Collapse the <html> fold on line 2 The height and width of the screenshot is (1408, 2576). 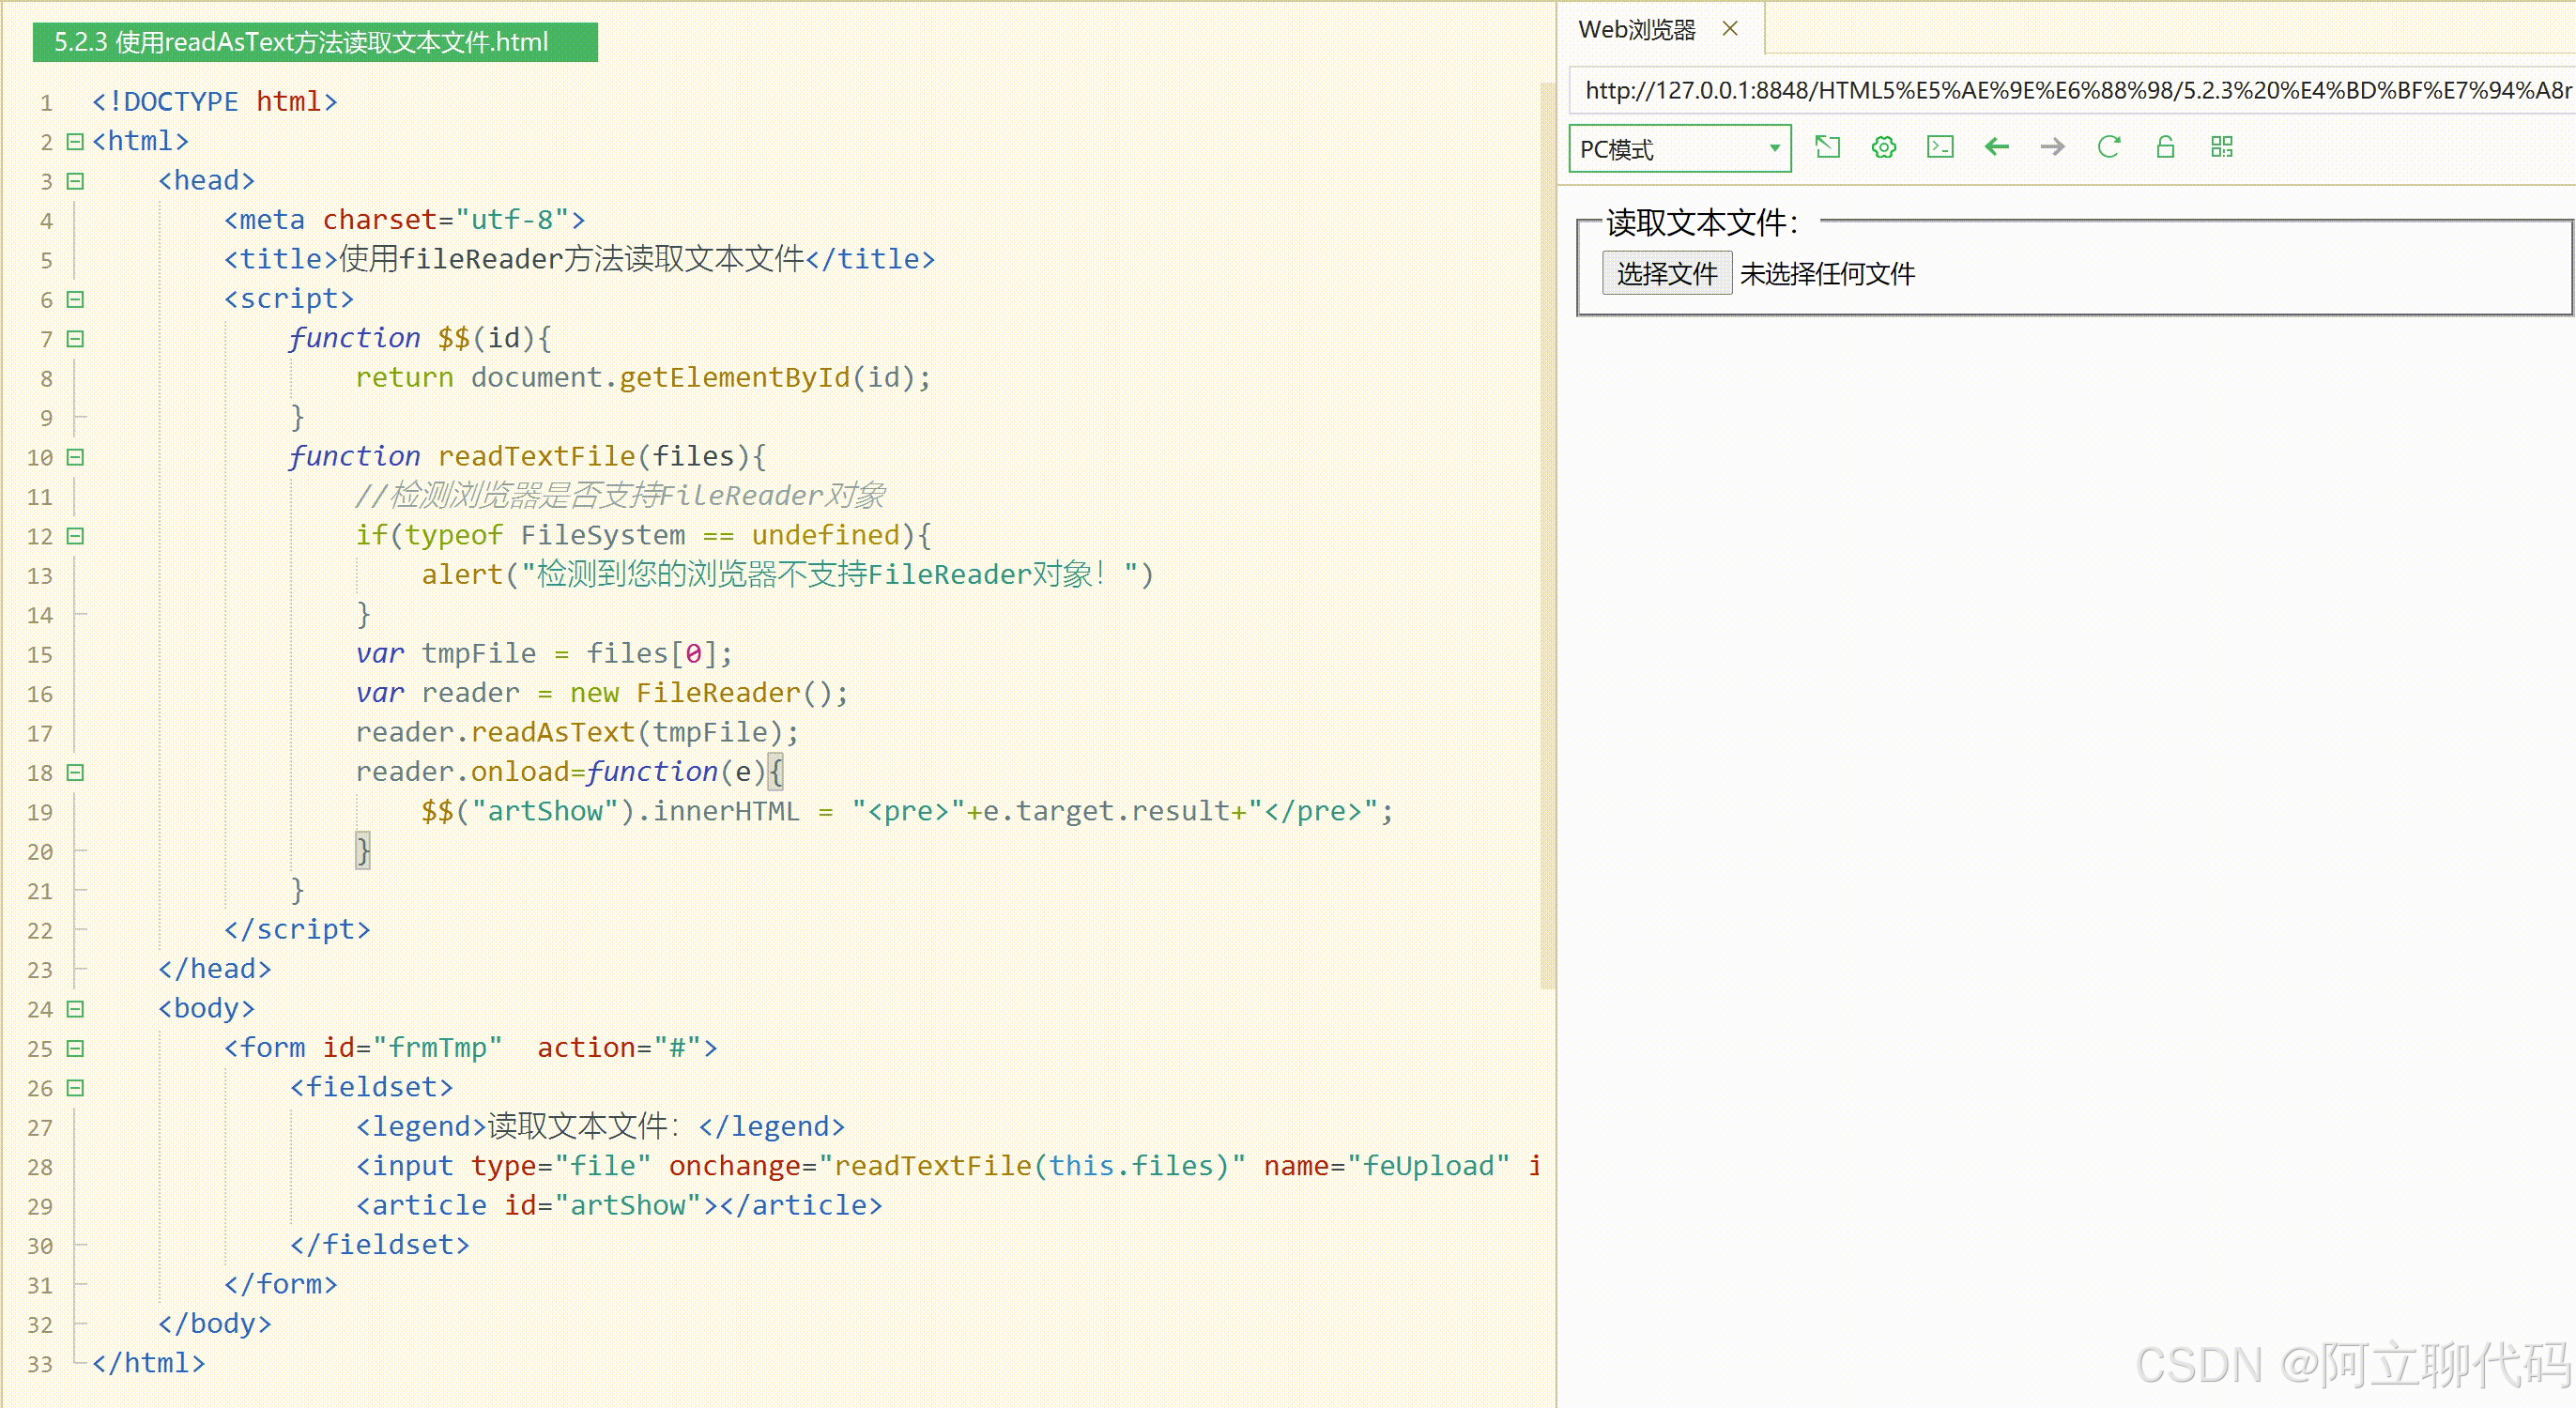coord(75,141)
